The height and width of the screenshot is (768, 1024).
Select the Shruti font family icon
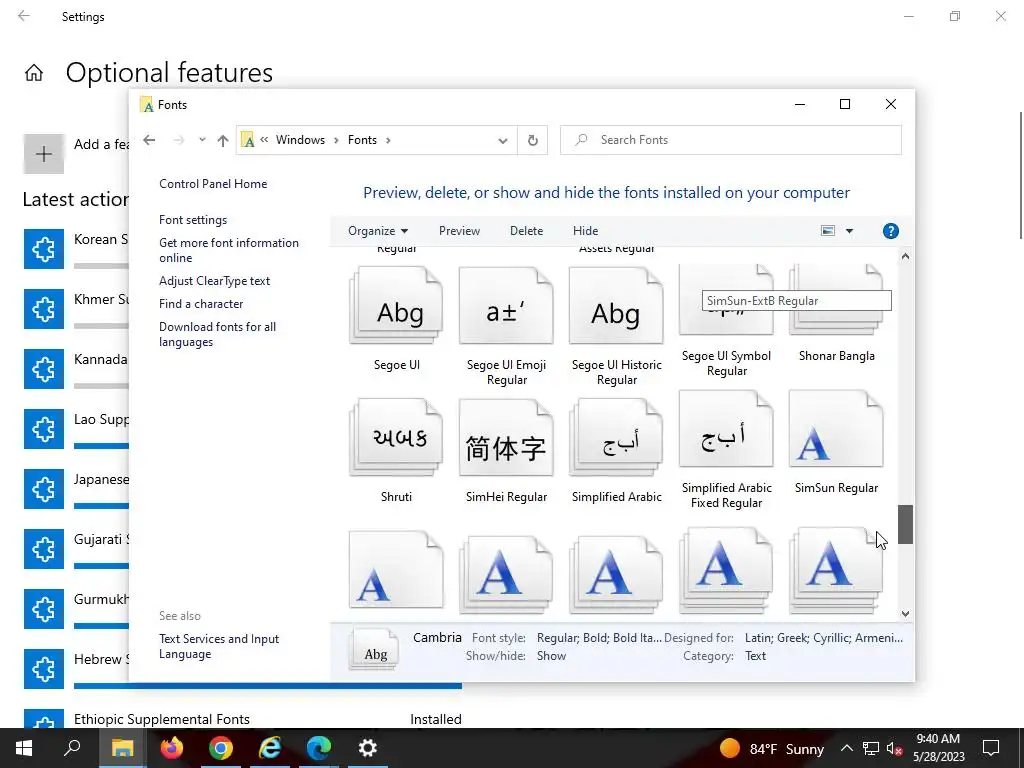coord(396,438)
